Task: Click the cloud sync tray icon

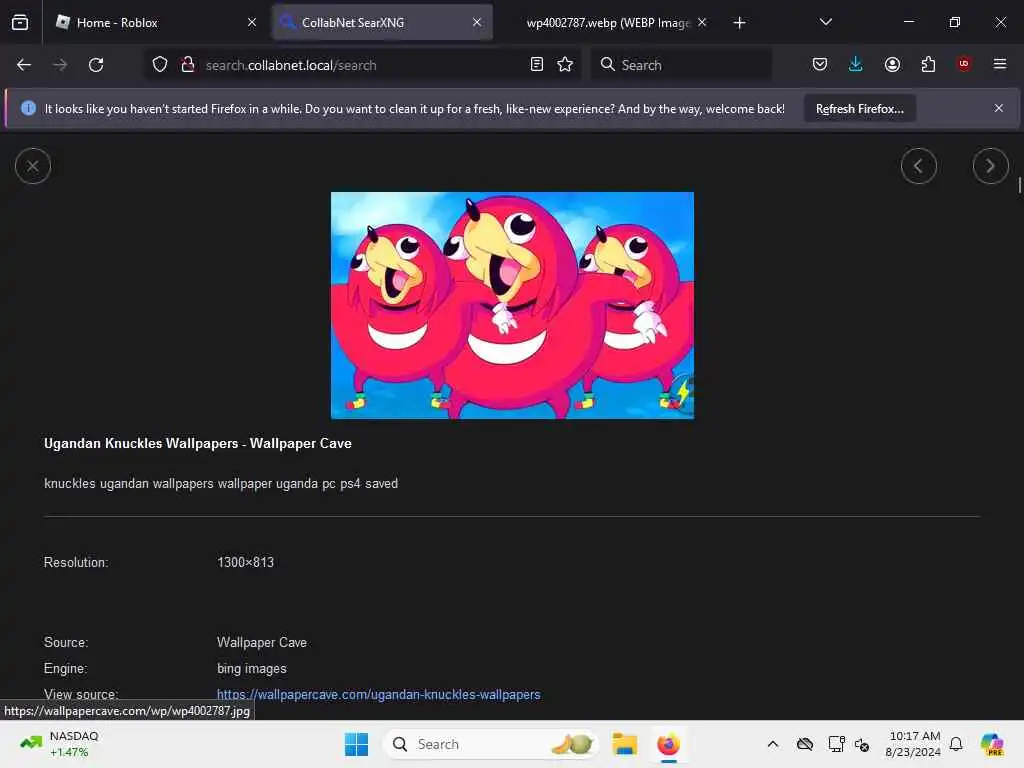Action: click(x=805, y=744)
